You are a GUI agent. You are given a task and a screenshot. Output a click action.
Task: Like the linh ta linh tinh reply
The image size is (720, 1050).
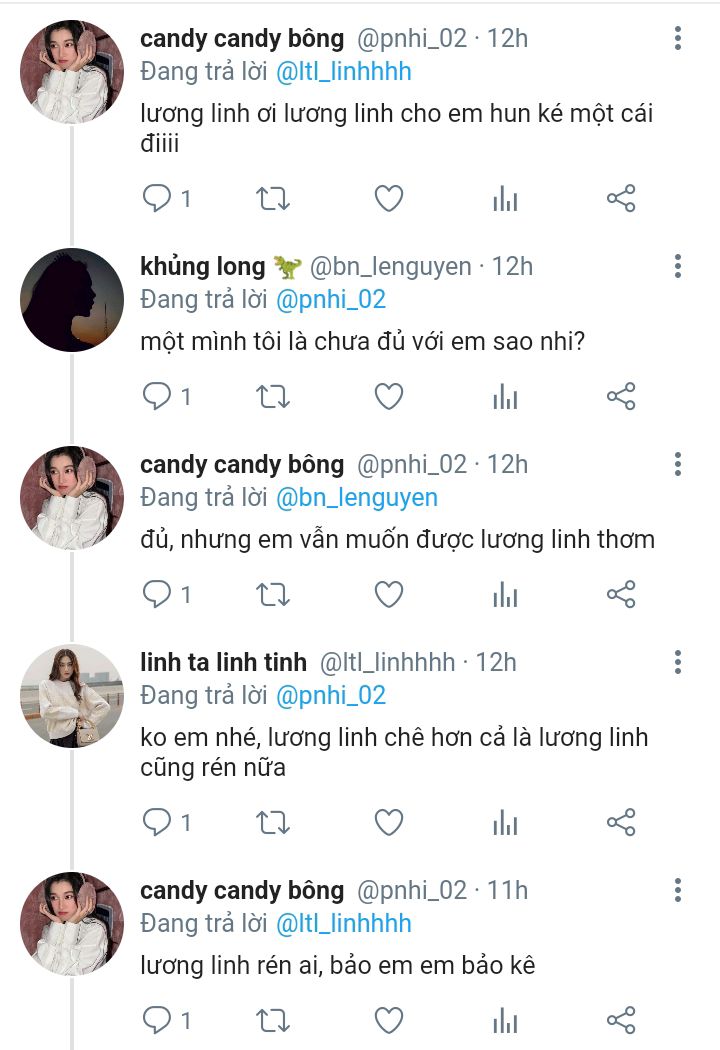388,822
